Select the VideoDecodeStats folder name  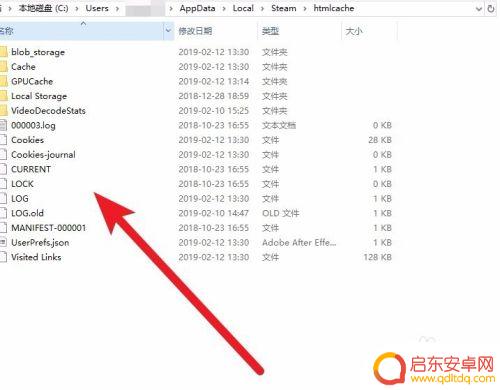pos(48,111)
